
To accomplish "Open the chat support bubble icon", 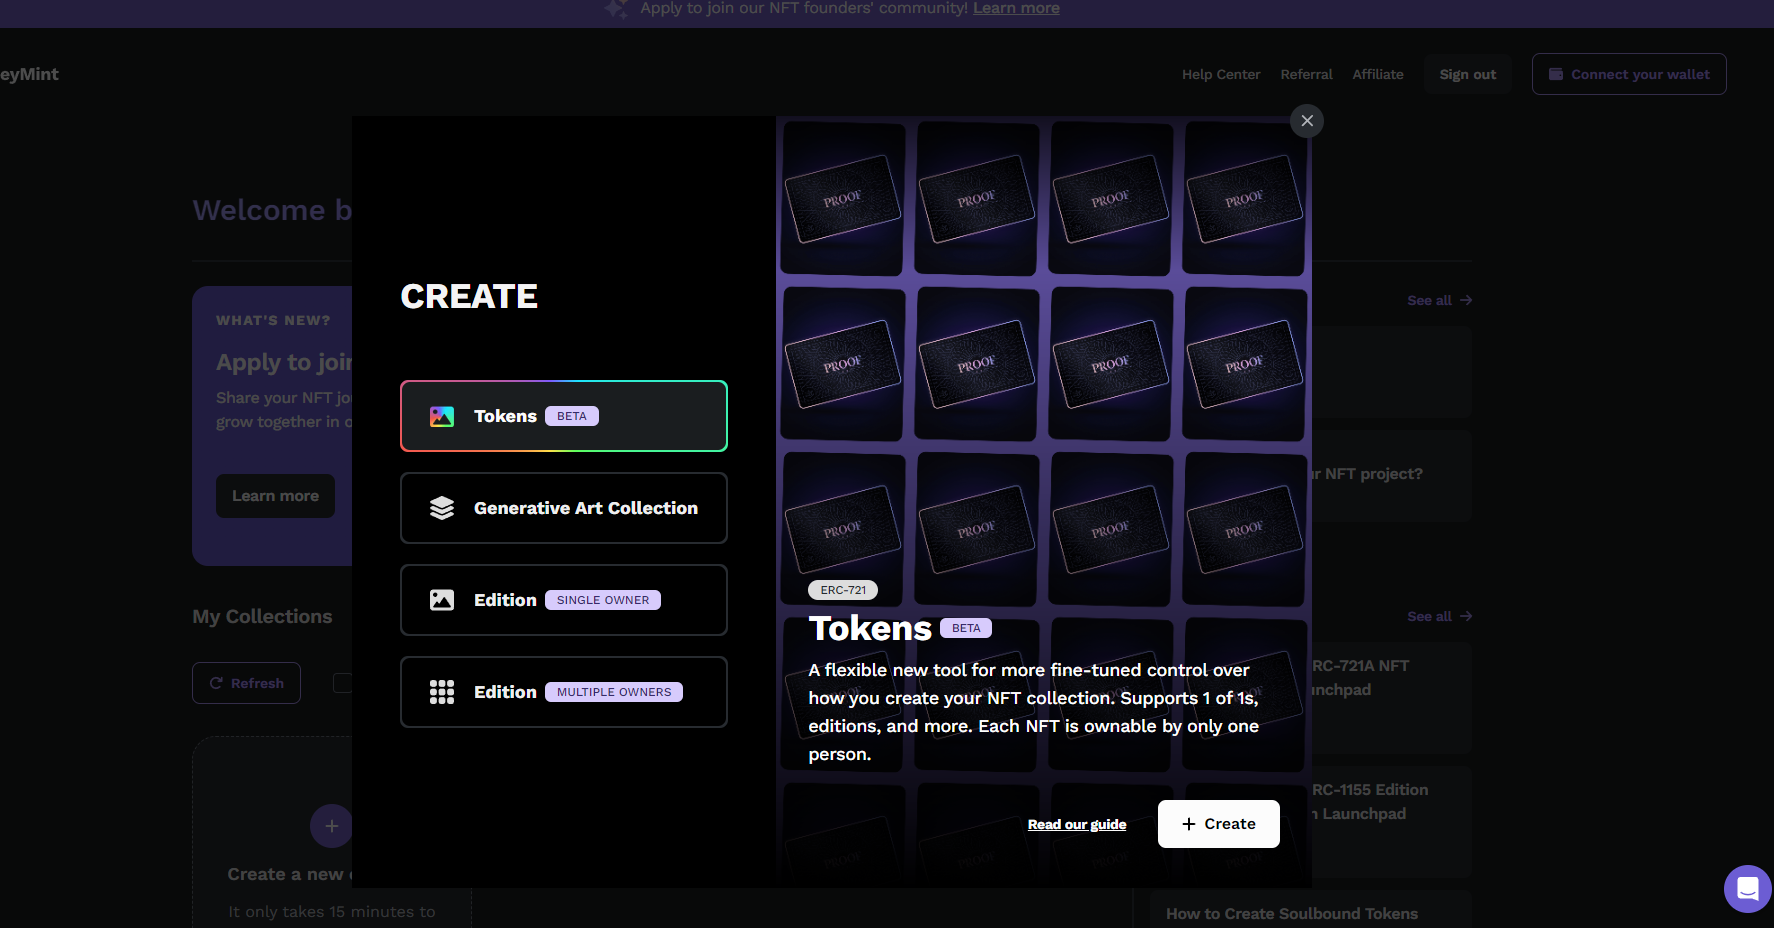I will [1747, 888].
